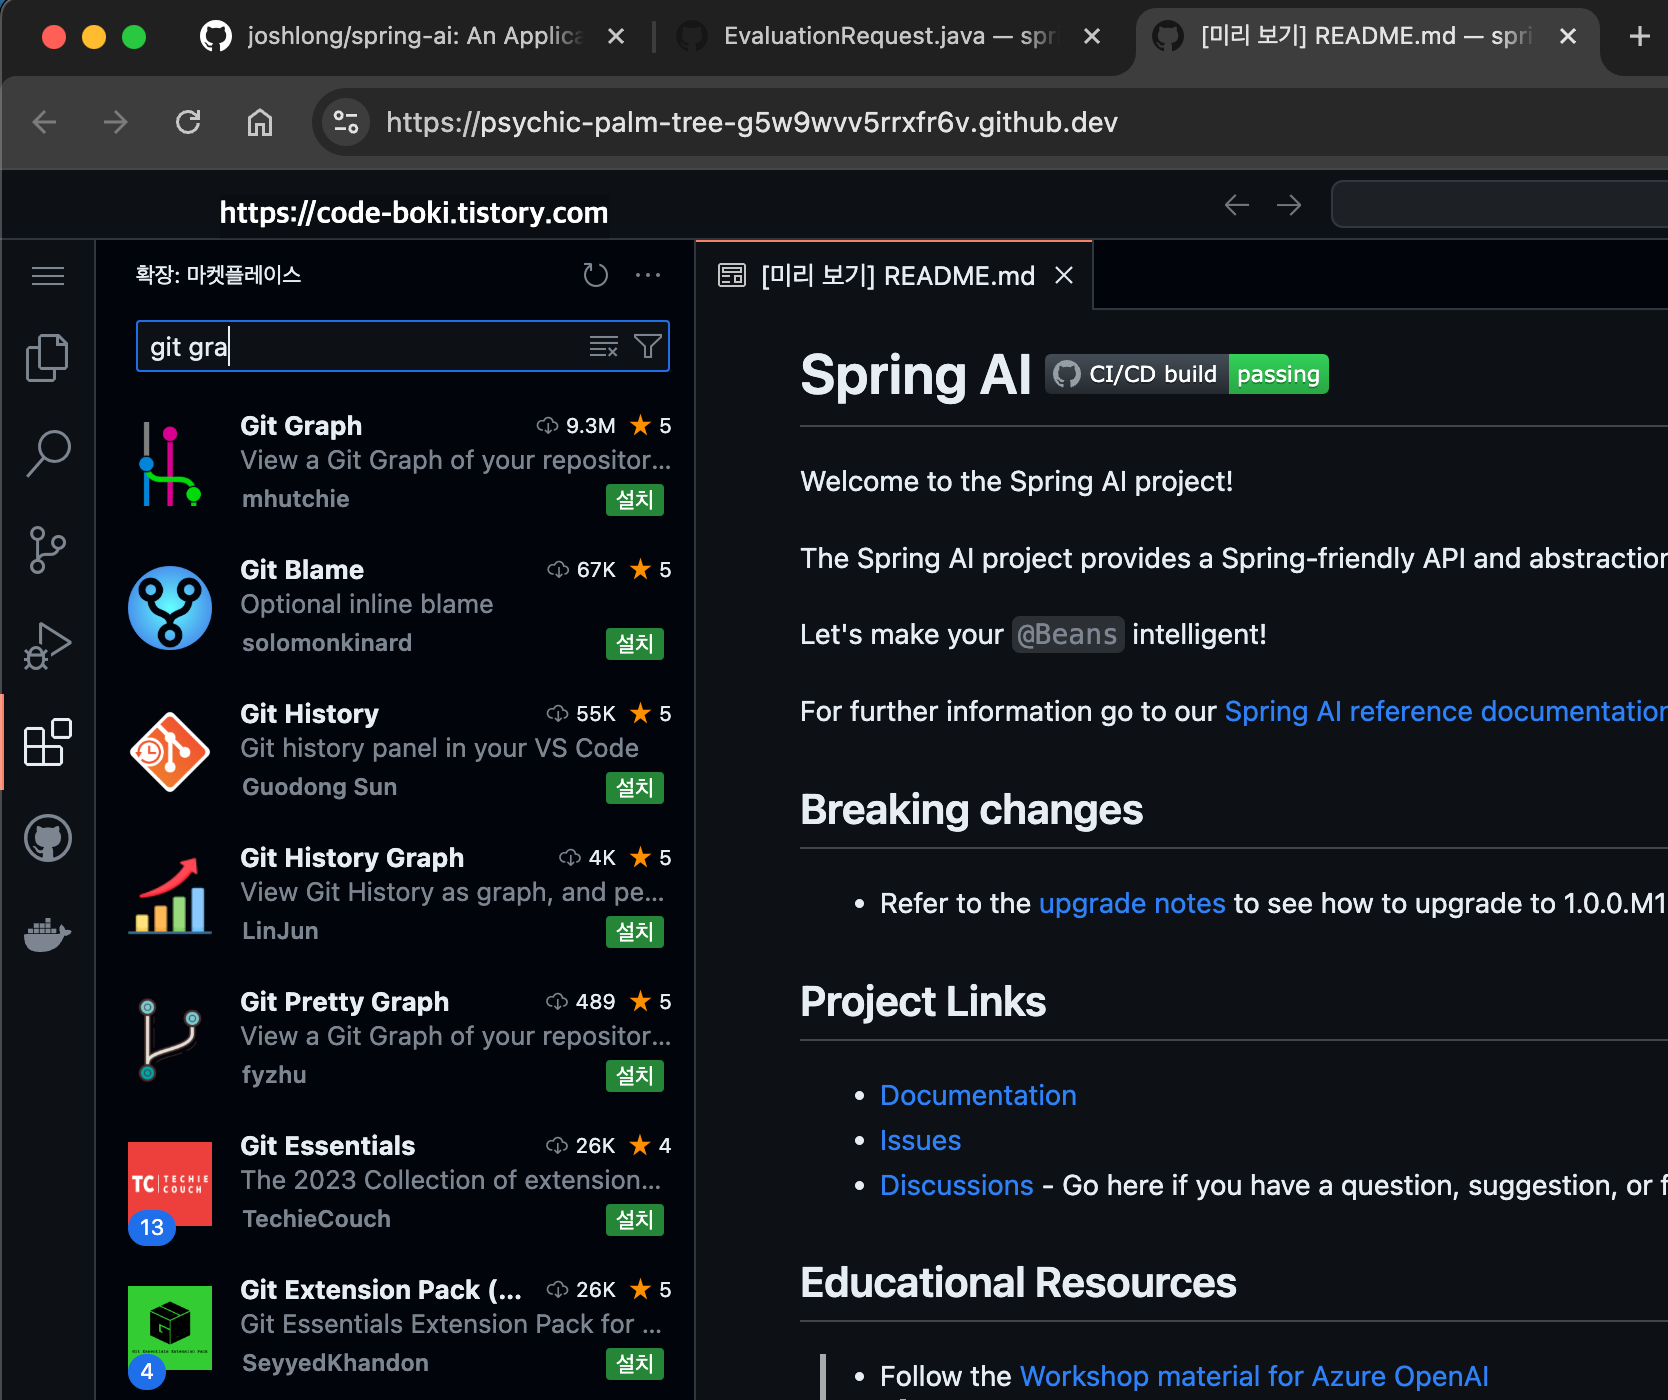
Task: Close the joshlong/spring-ai browser tab
Action: point(616,37)
